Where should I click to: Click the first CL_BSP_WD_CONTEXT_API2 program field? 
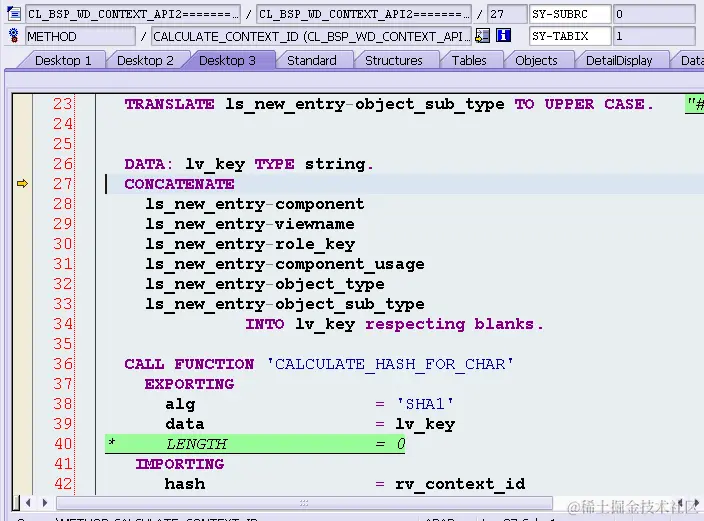[133, 14]
